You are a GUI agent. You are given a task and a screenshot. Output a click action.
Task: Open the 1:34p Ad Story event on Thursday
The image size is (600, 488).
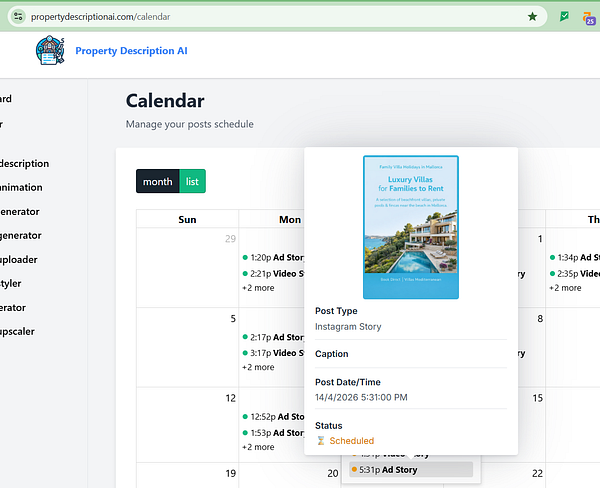click(x=574, y=258)
